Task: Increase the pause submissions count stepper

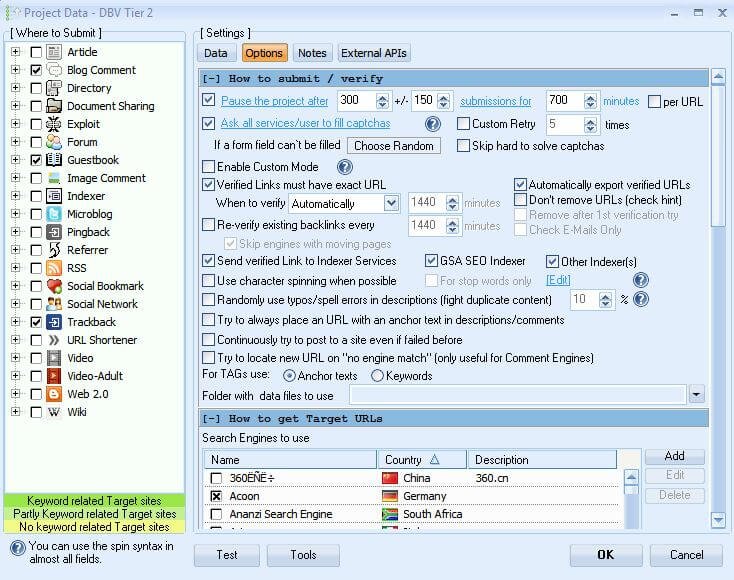Action: pos(383,96)
